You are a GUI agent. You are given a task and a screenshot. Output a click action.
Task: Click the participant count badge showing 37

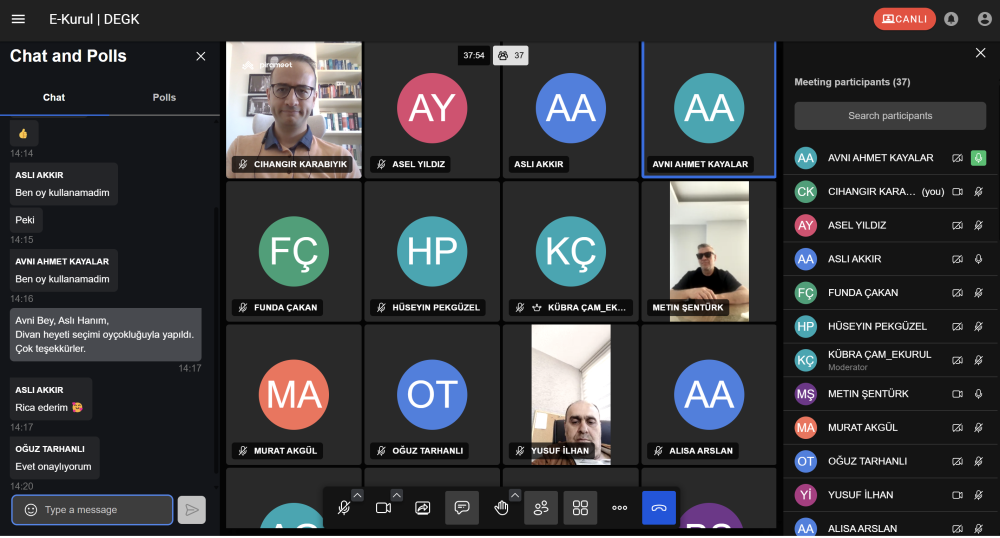coord(511,55)
